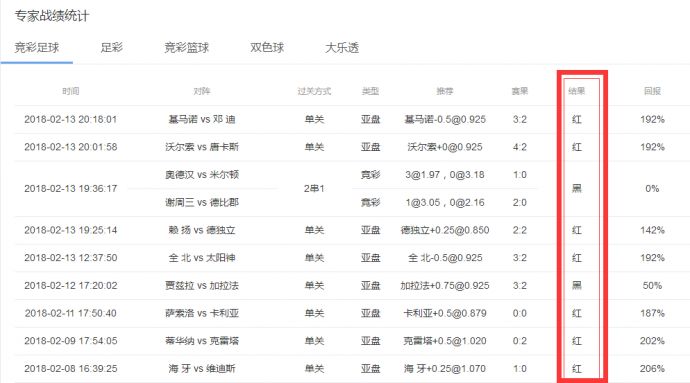
Task: Open the 谢周三 vs 德比郡 match
Action: tap(202, 203)
